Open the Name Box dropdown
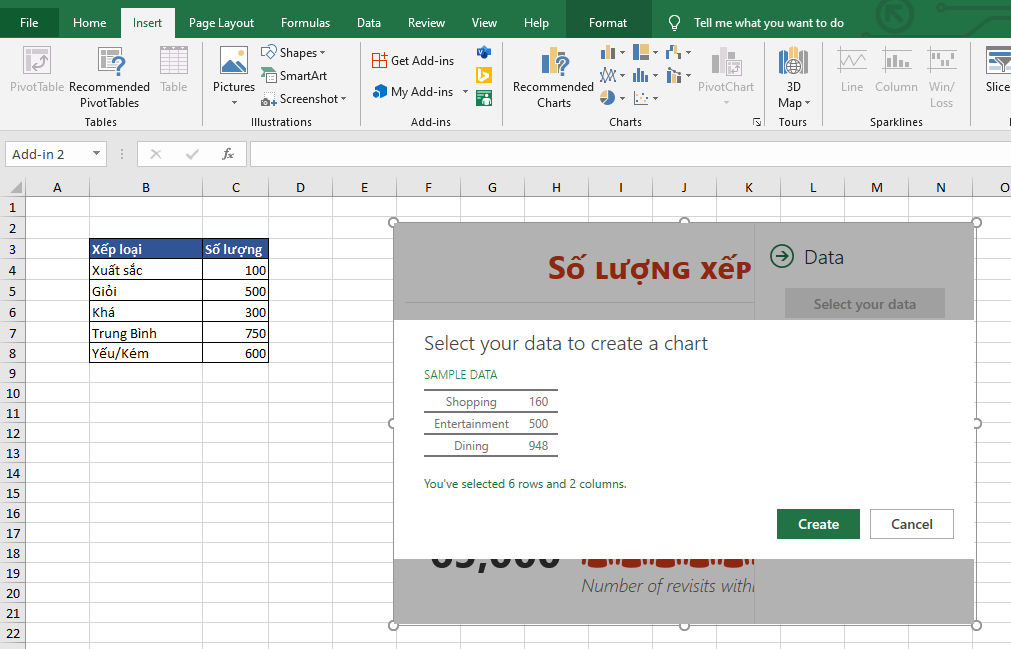The width and height of the screenshot is (1011, 649). pos(97,154)
